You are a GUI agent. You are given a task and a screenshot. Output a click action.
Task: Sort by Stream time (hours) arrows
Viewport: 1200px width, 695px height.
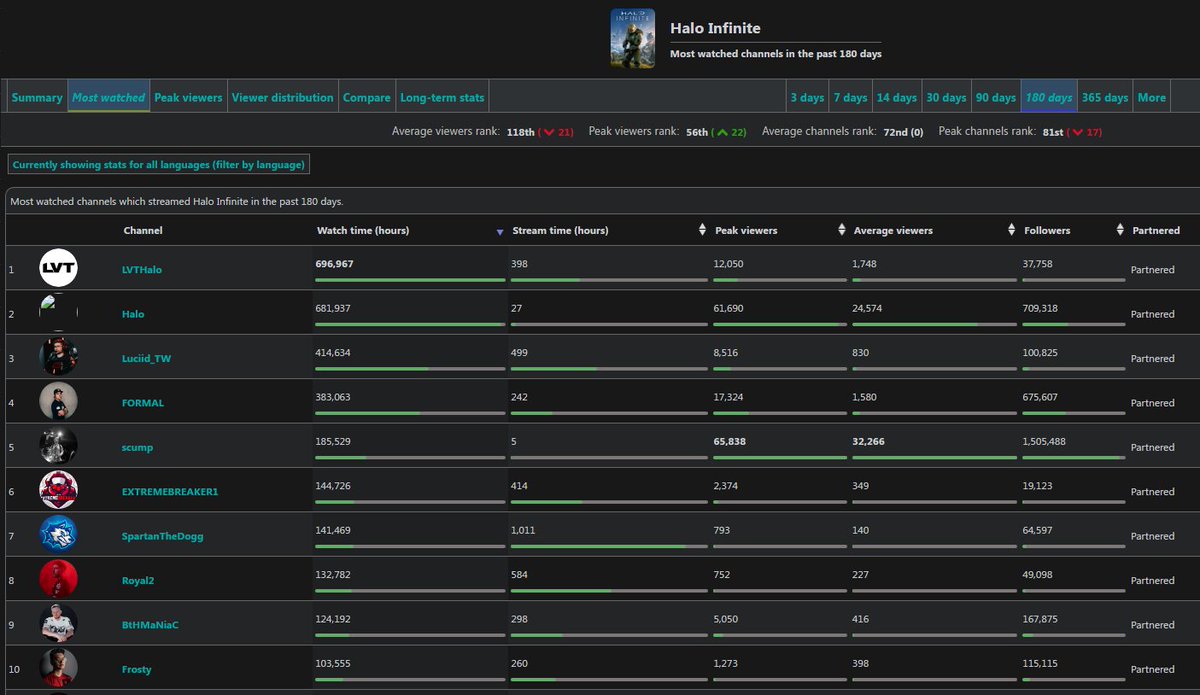(702, 230)
